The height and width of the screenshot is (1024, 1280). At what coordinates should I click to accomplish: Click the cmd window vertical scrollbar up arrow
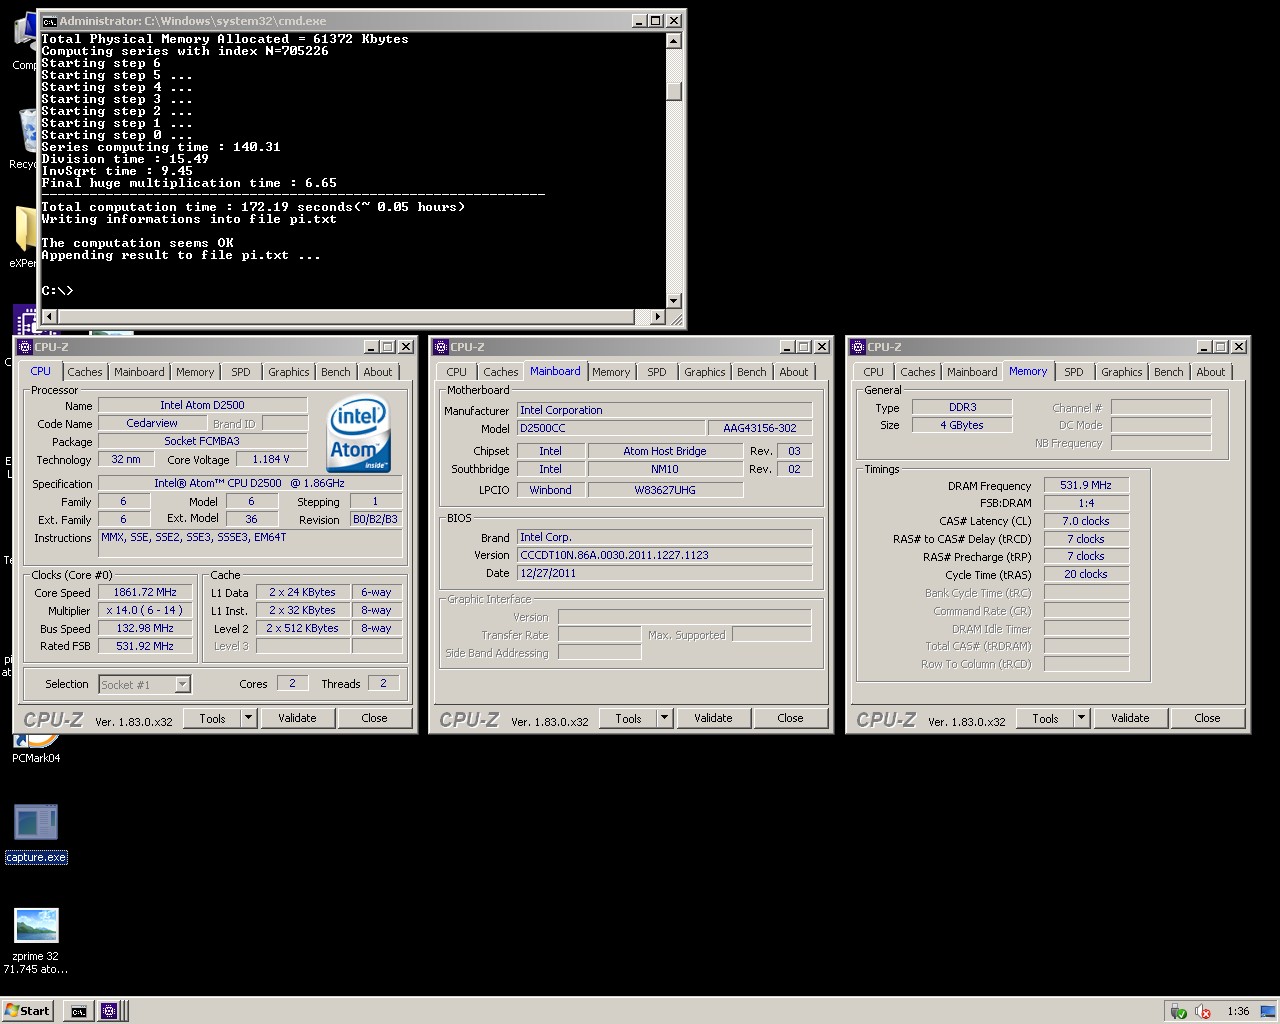click(674, 41)
